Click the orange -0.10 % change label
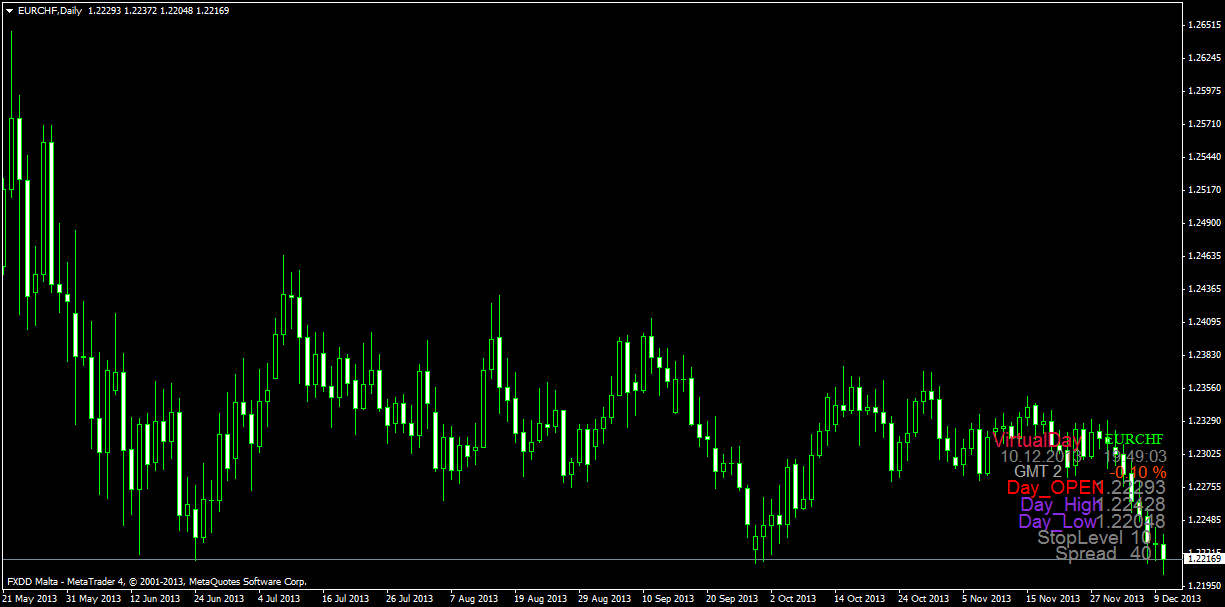The height and width of the screenshot is (607, 1225). 1140,471
